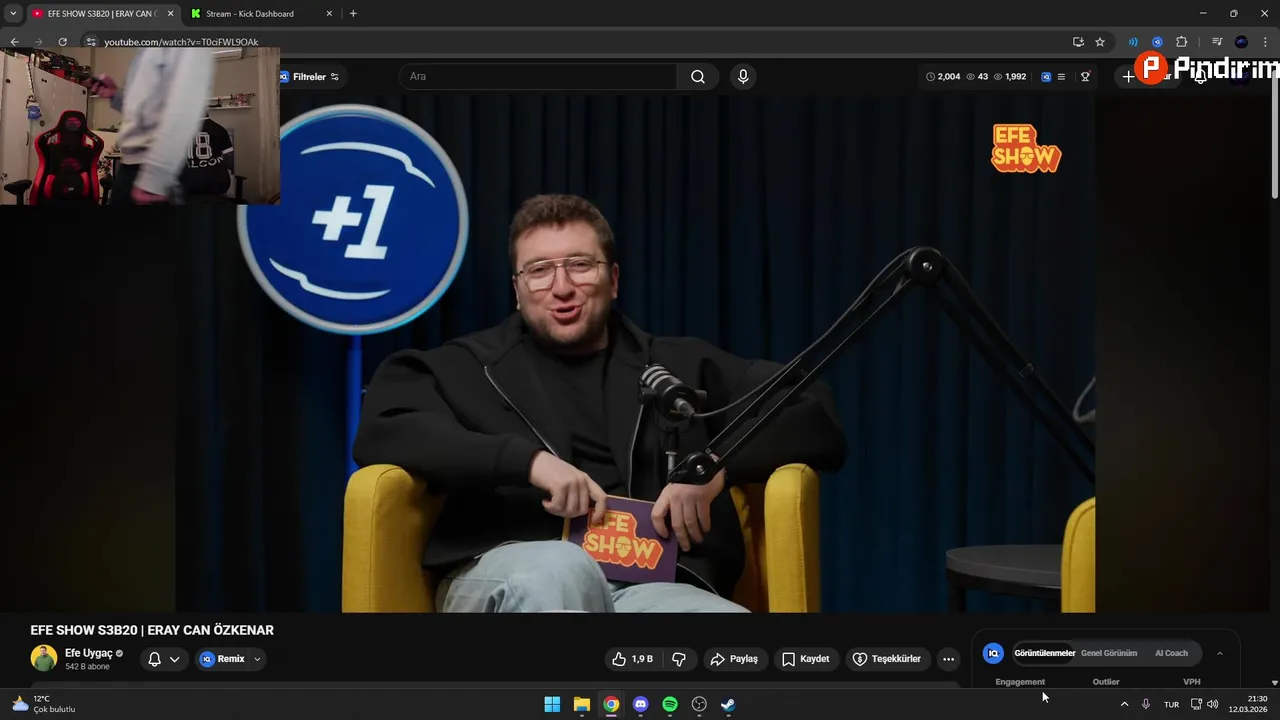Play or pause the Efe Show video
The width and height of the screenshot is (1280, 720).
[635, 353]
